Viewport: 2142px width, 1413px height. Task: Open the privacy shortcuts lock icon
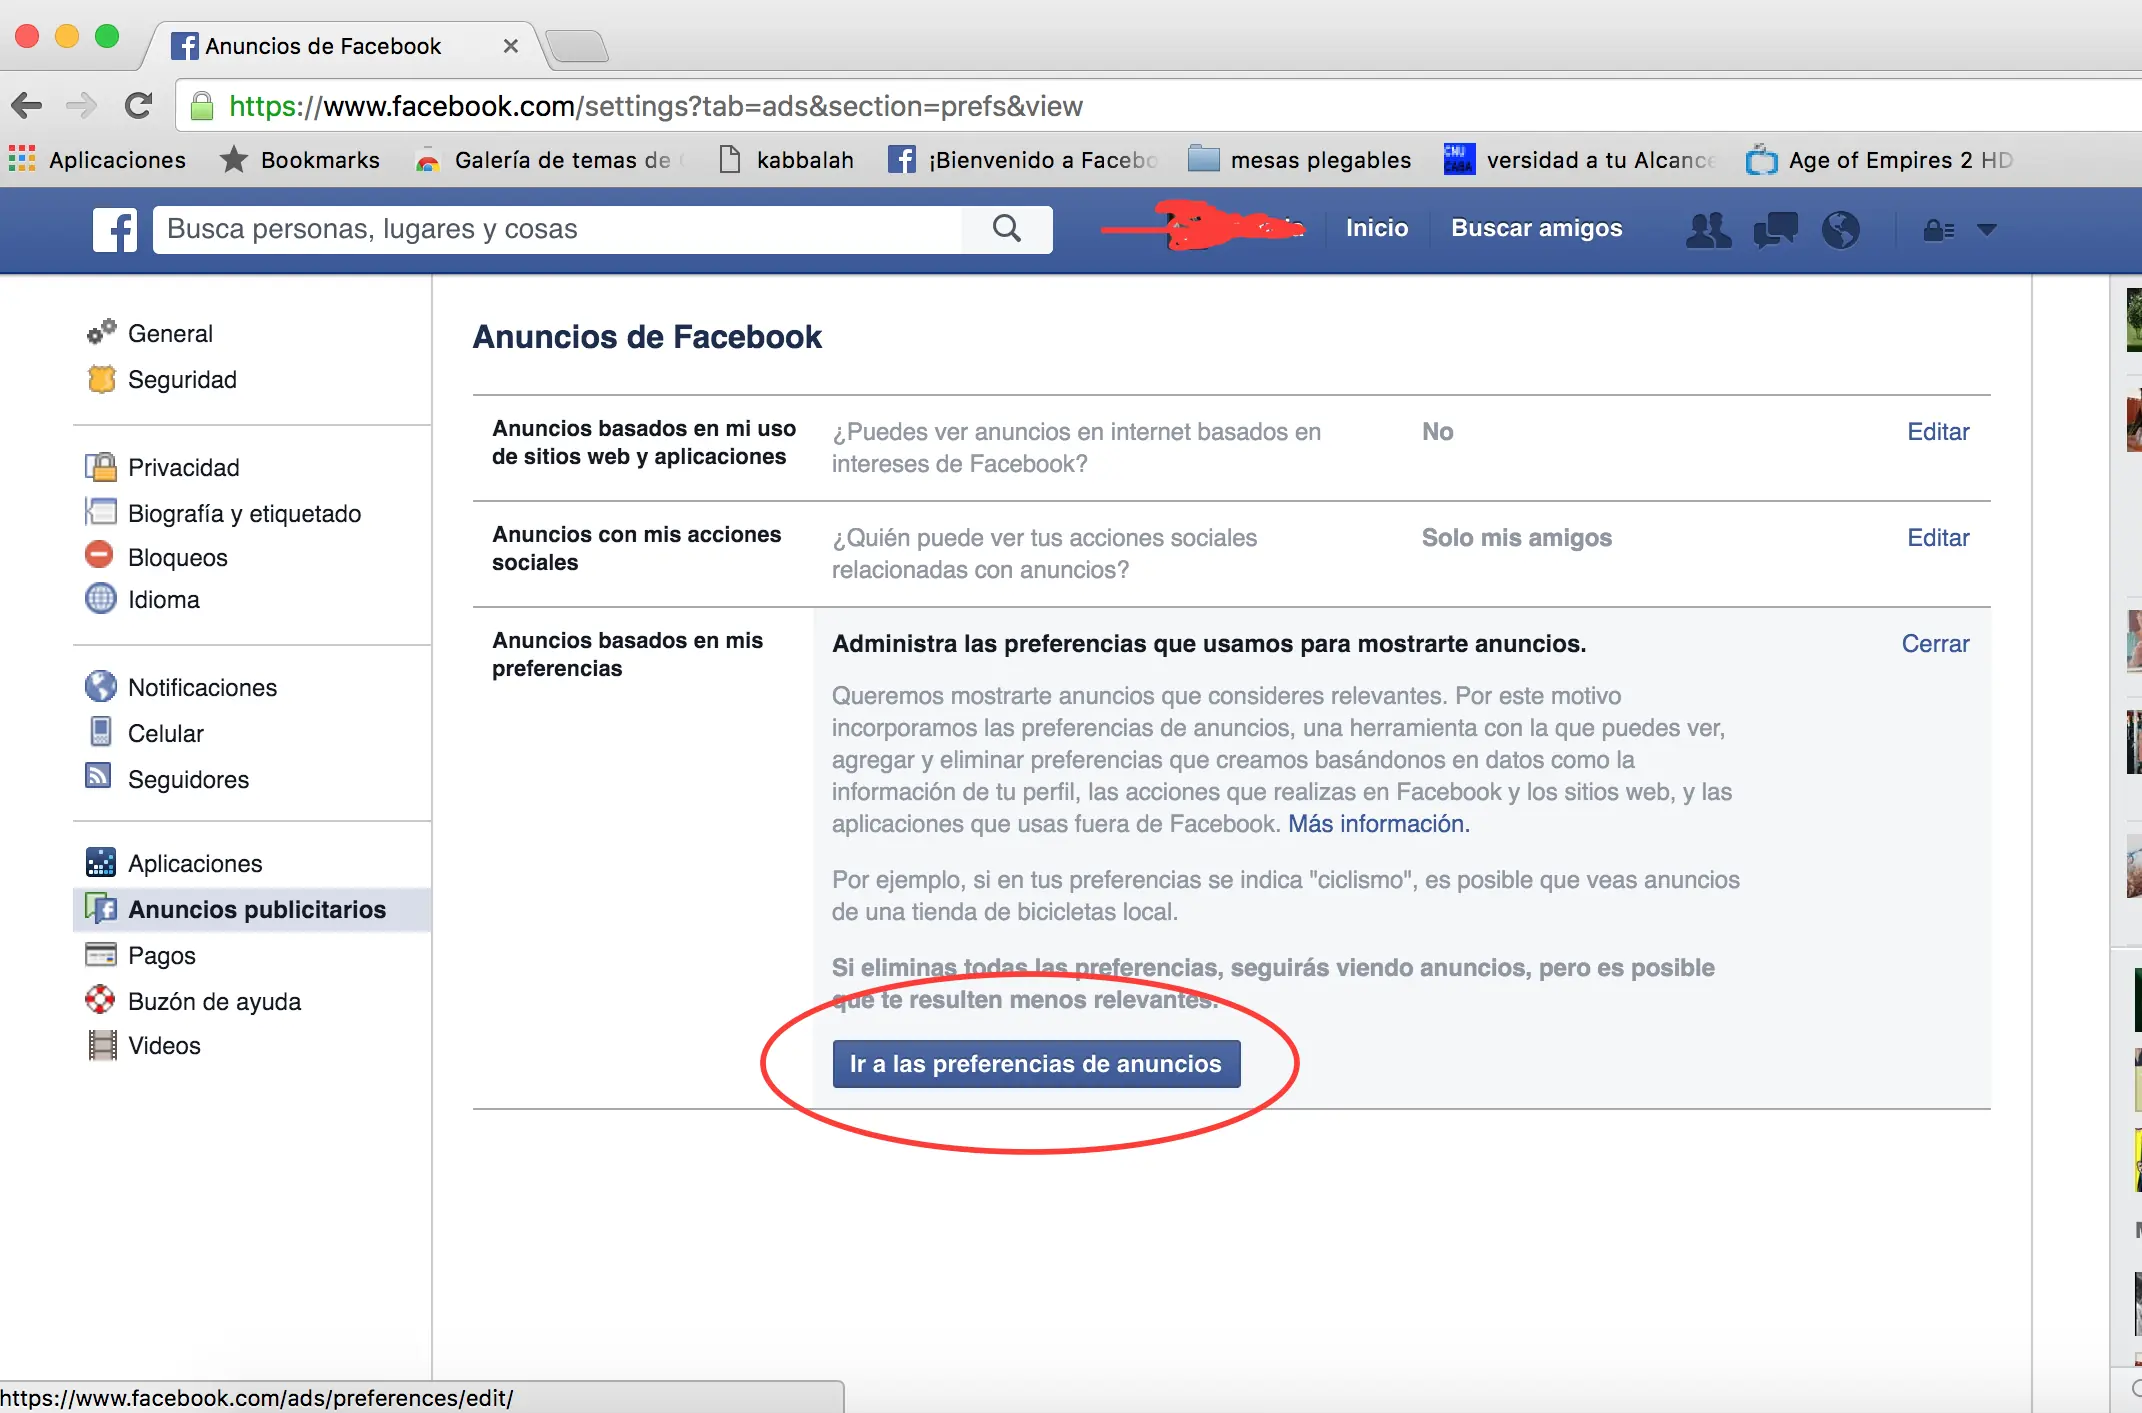coord(1938,230)
